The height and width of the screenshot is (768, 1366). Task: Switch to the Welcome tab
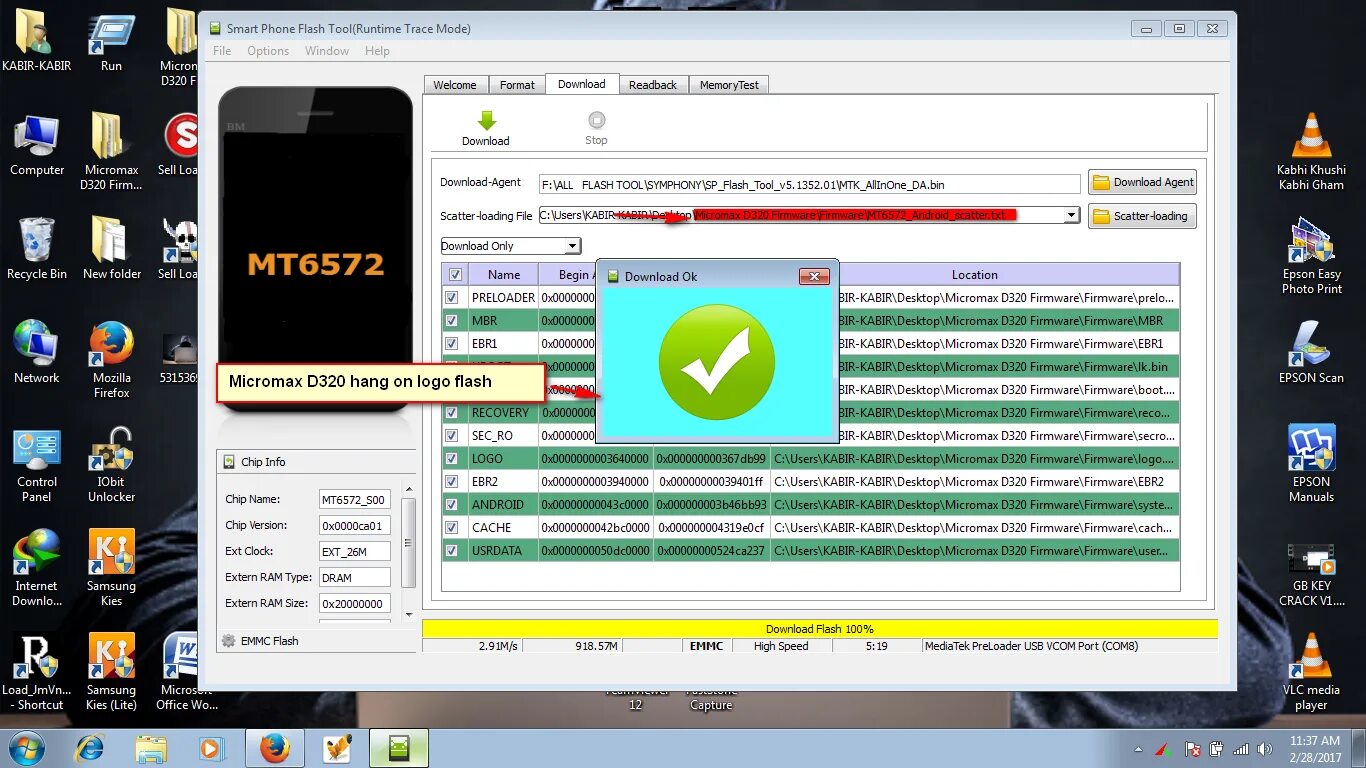pyautogui.click(x=455, y=85)
